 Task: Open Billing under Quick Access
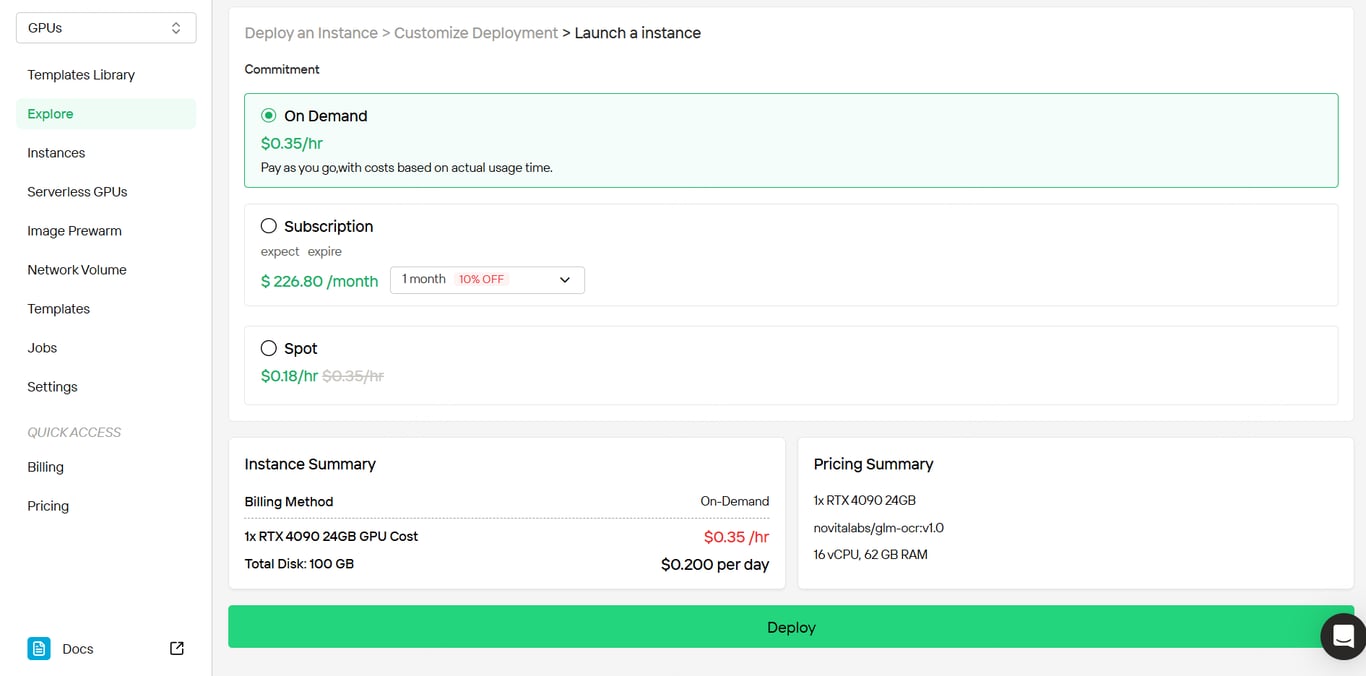point(45,467)
